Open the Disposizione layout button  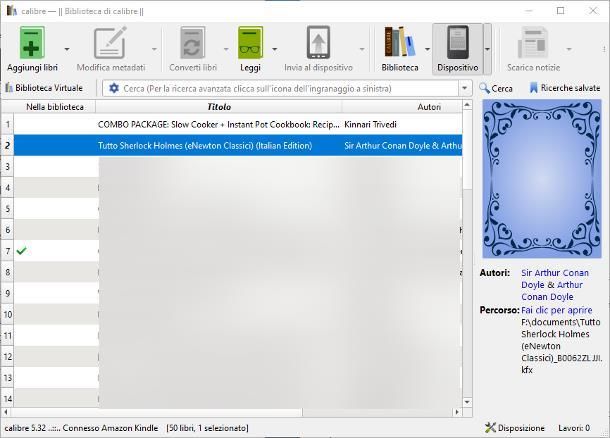pos(515,428)
